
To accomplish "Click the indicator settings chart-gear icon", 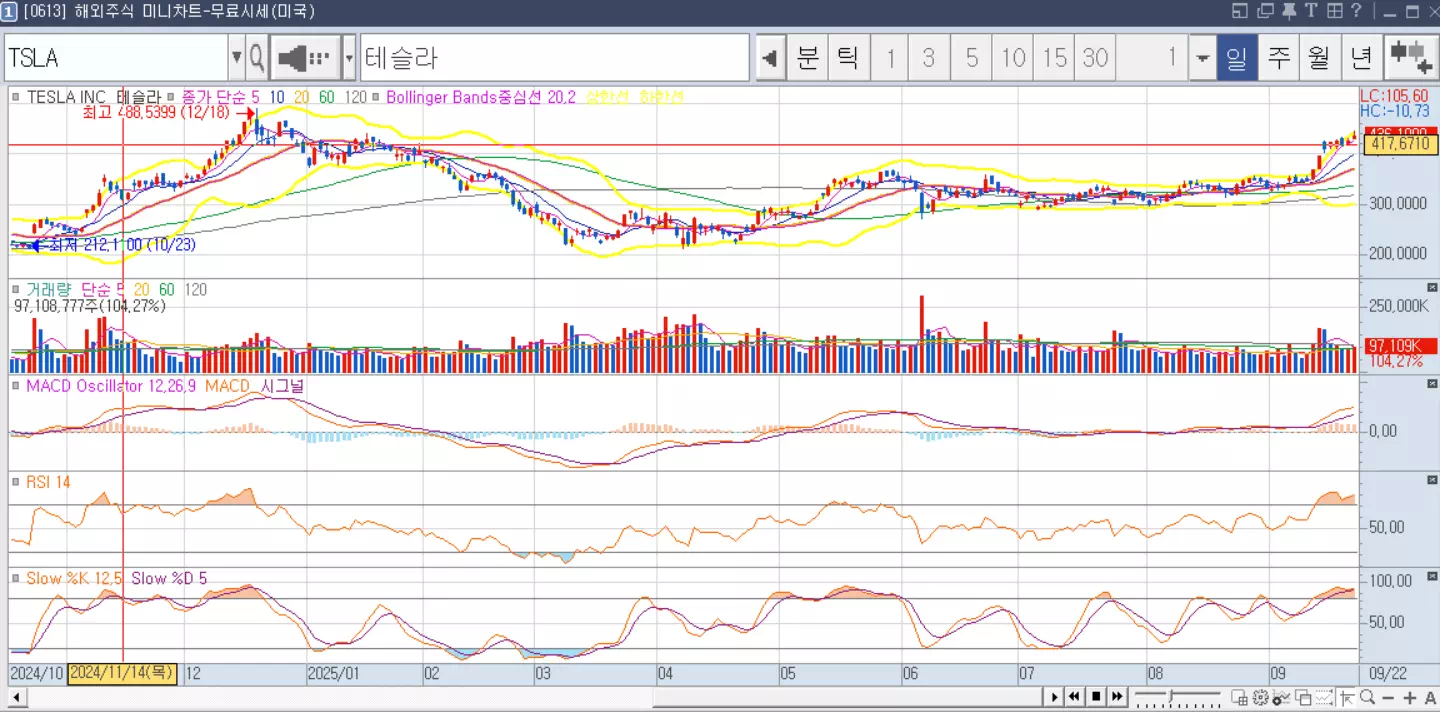I will [x=1282, y=698].
